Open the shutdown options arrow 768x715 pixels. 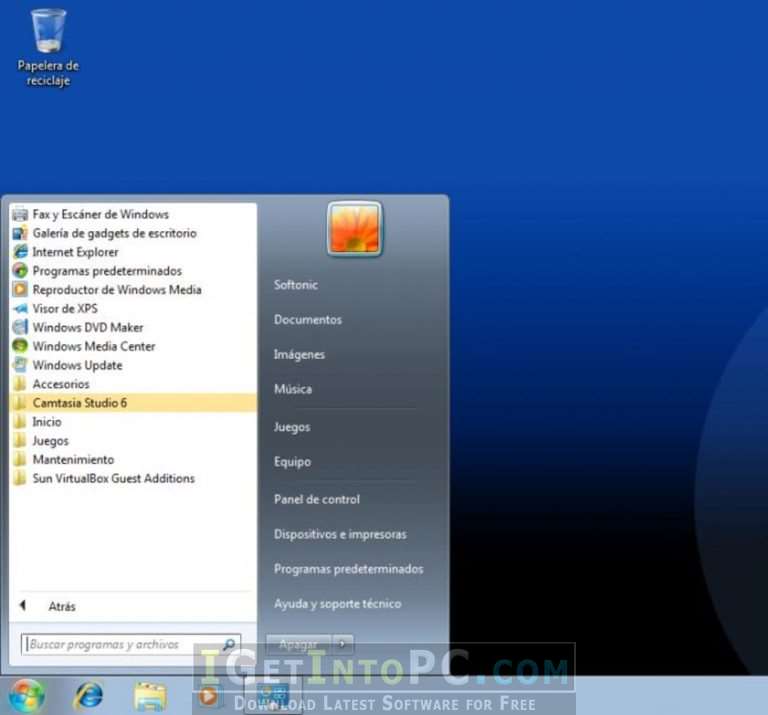342,644
